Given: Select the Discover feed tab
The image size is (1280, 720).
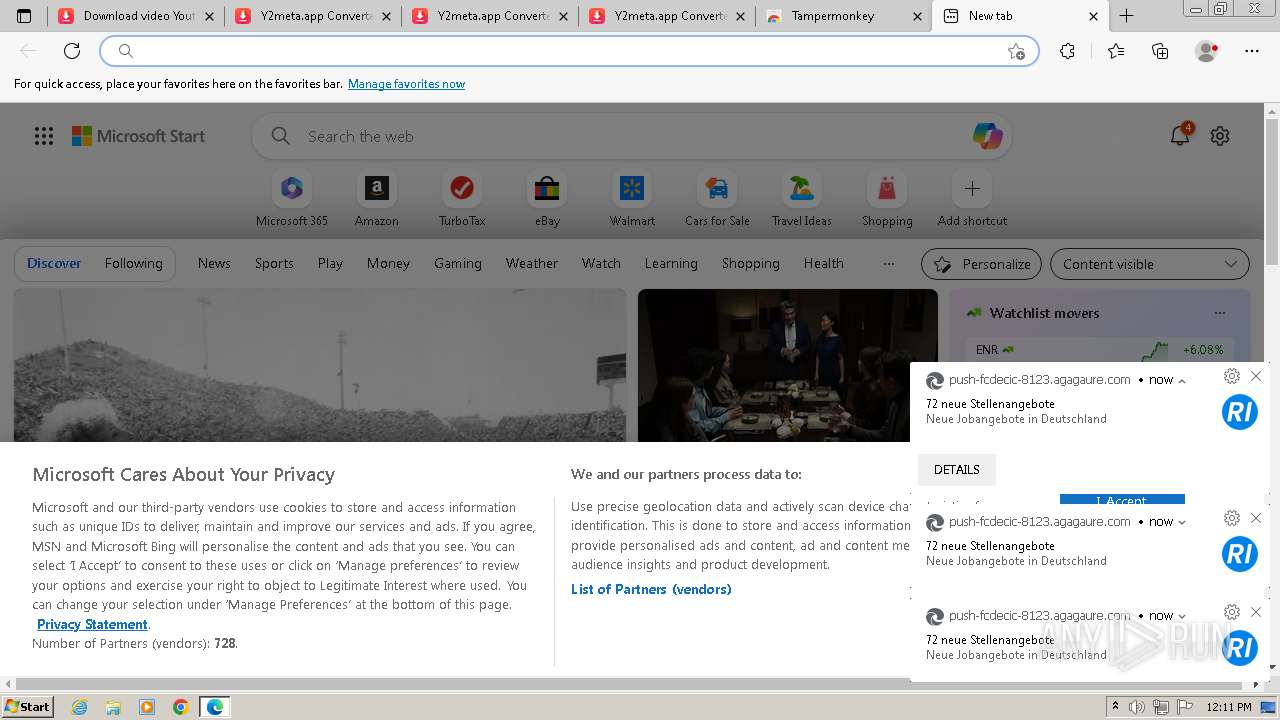Looking at the screenshot, I should 54,263.
